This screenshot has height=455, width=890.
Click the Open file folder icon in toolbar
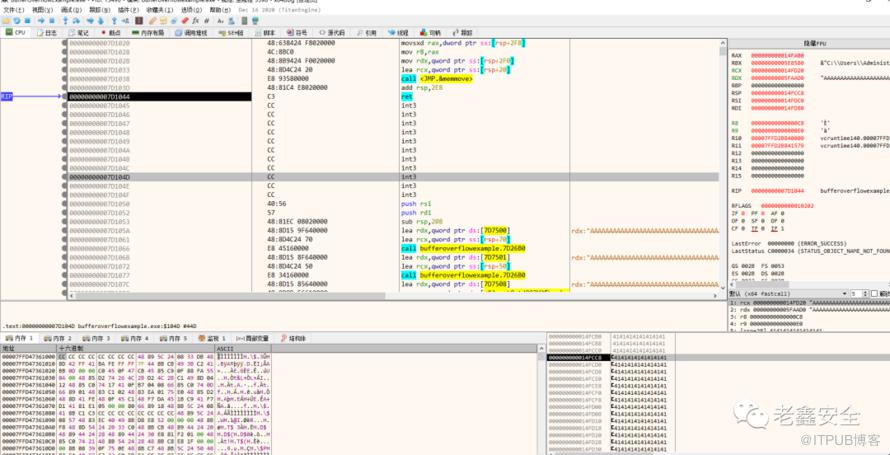tap(6, 20)
